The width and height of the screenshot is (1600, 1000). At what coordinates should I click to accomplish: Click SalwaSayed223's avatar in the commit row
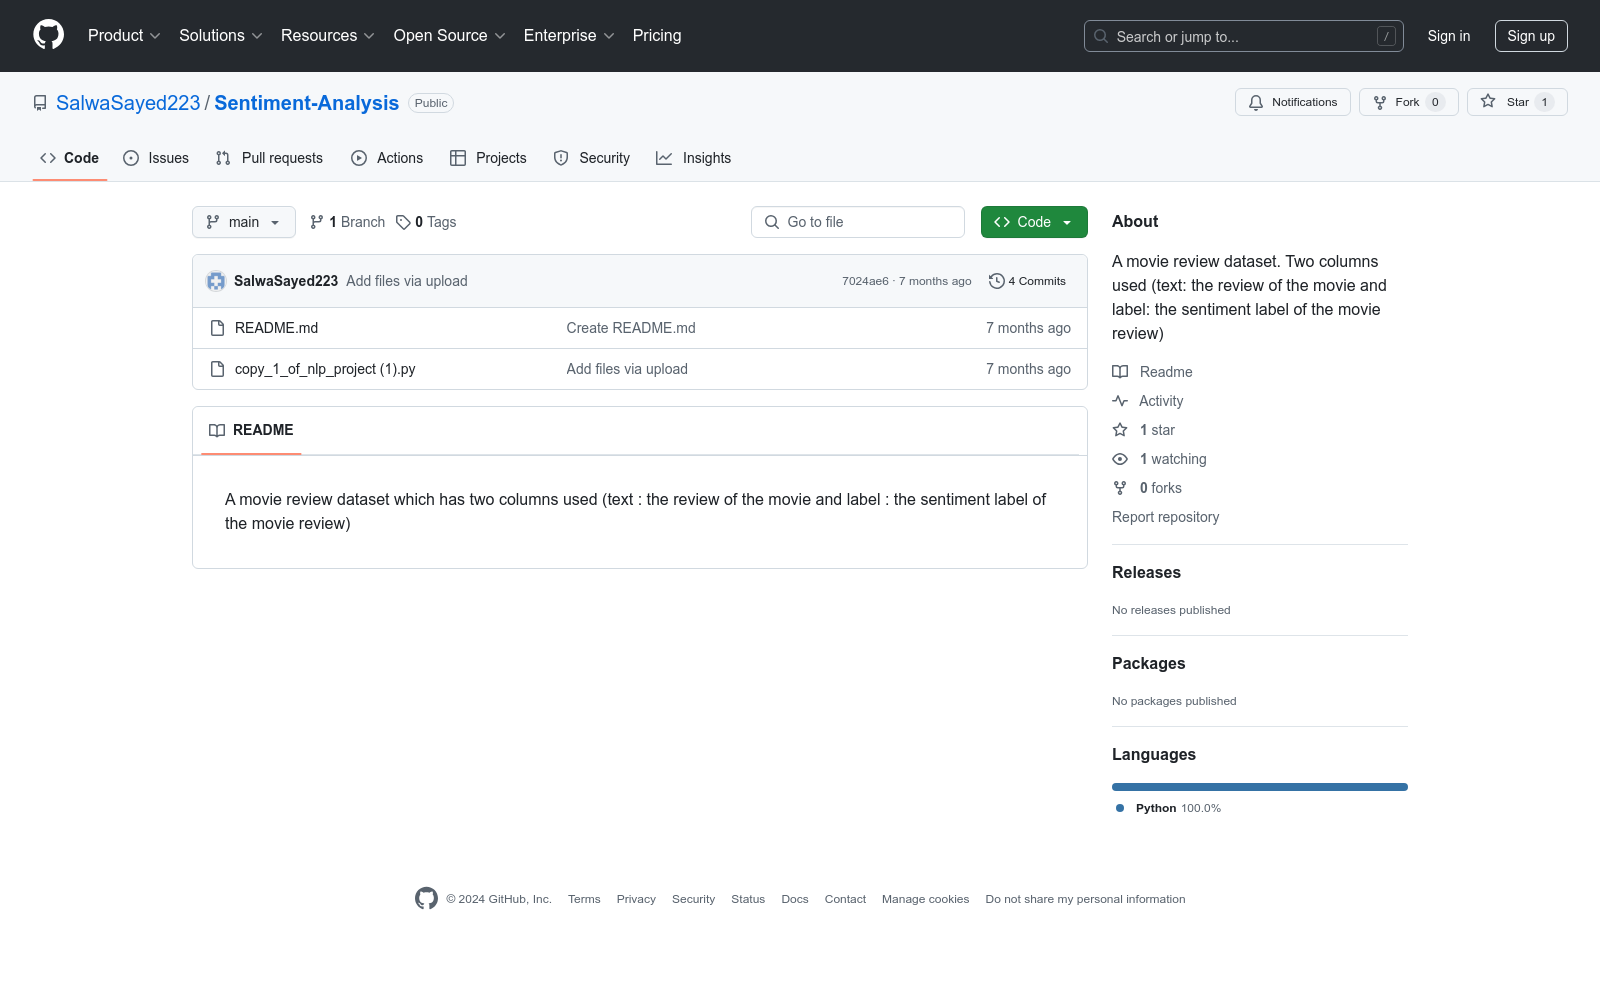pyautogui.click(x=216, y=281)
